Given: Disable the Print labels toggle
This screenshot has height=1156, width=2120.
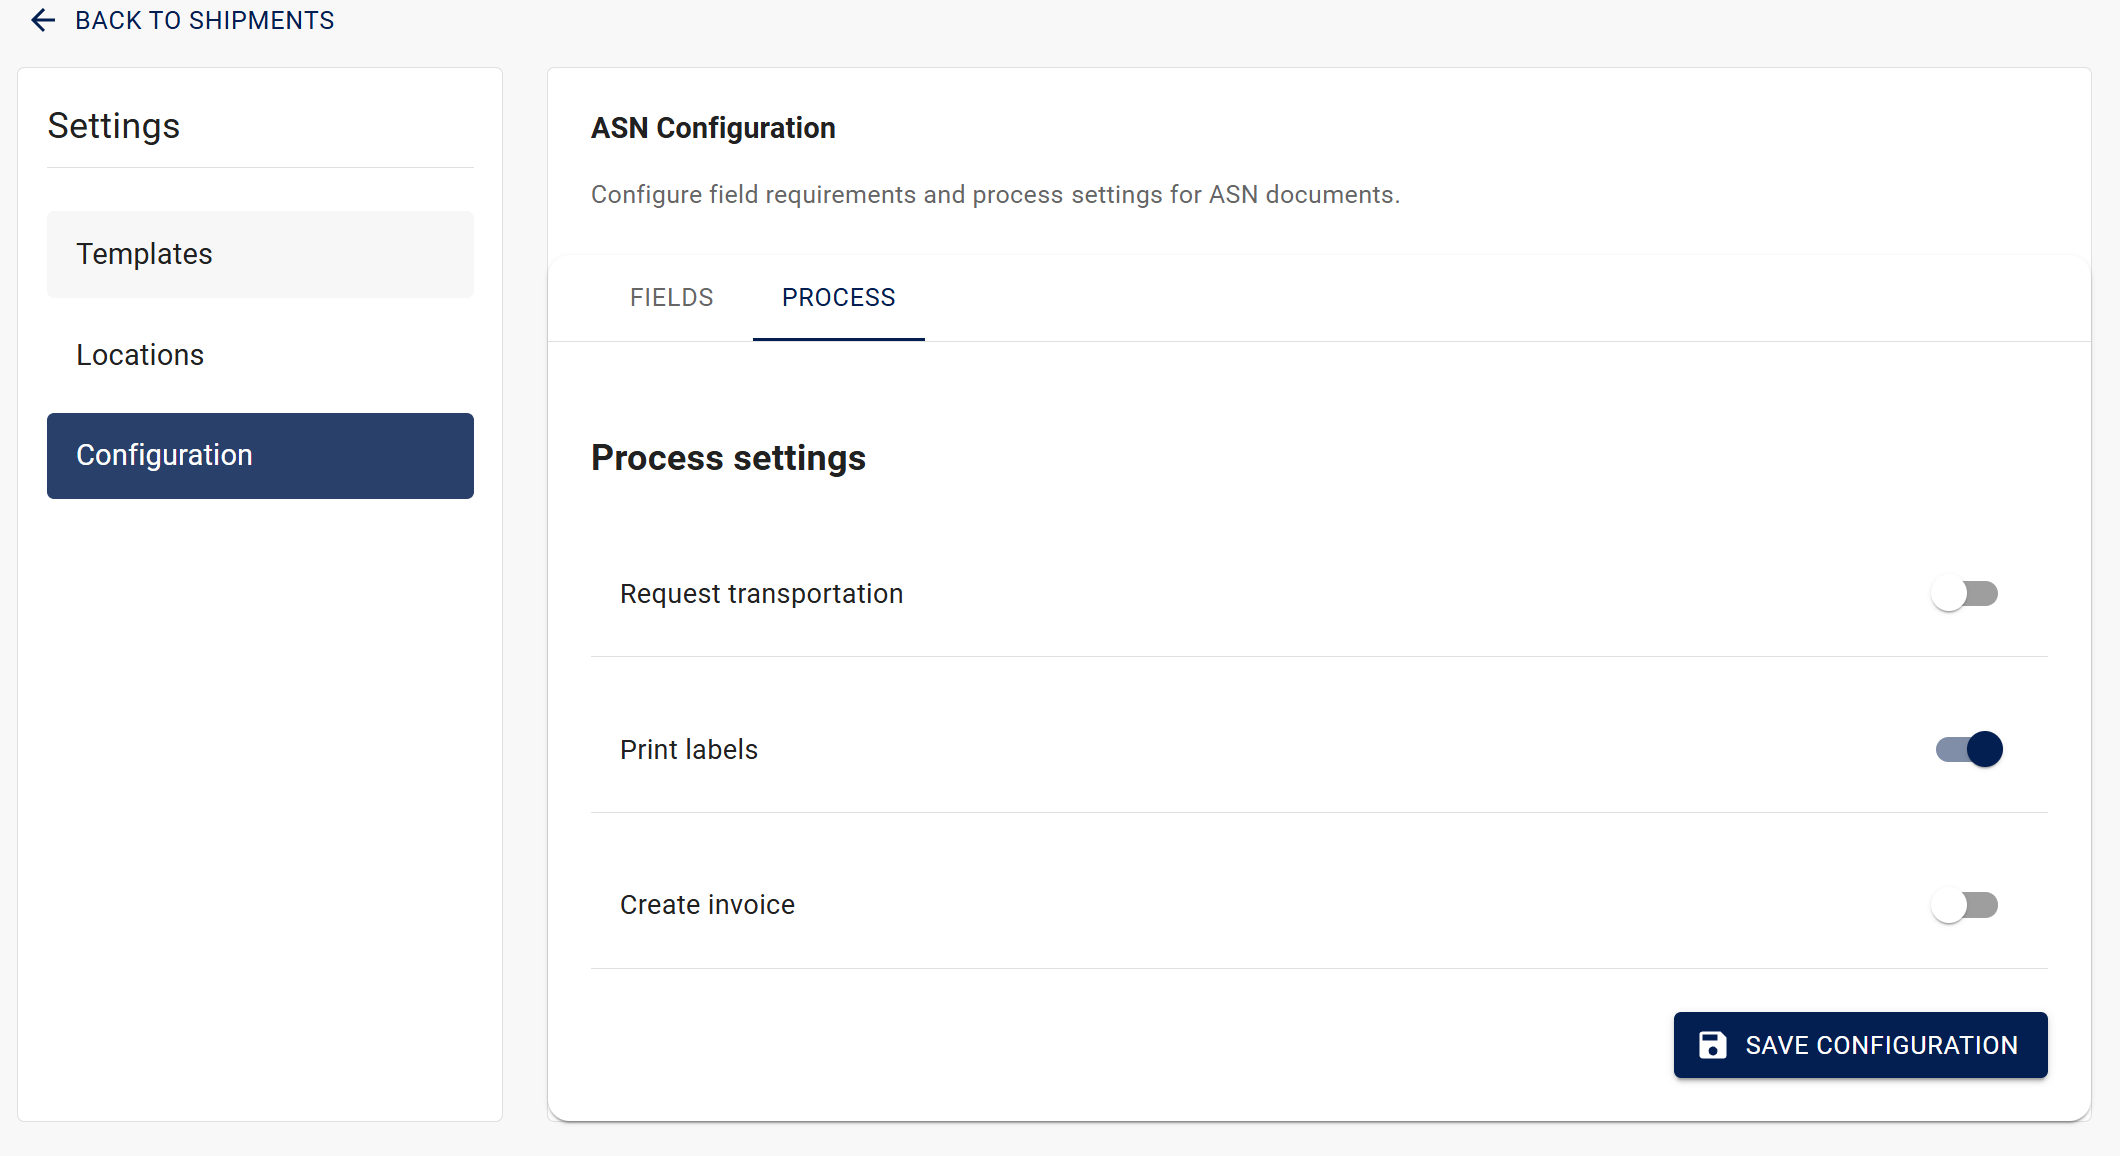Looking at the screenshot, I should pos(1968,749).
